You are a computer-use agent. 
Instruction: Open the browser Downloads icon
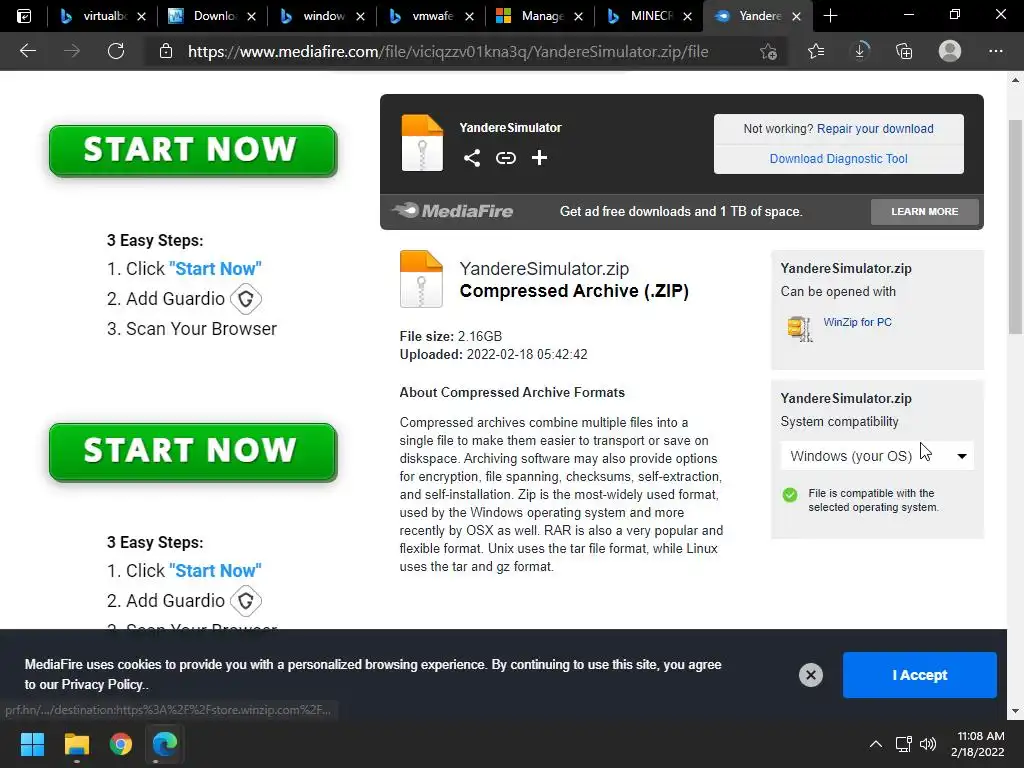(860, 51)
